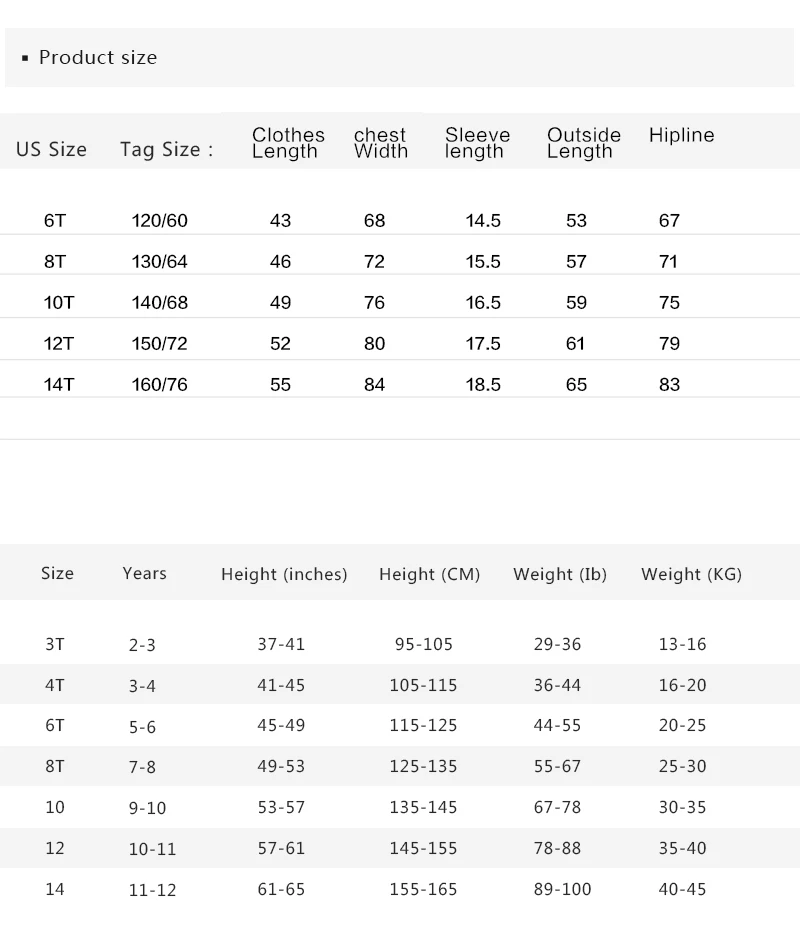Screen dimensions: 800x942
Task: Select tag size '120/60' cell
Action: 160,220
